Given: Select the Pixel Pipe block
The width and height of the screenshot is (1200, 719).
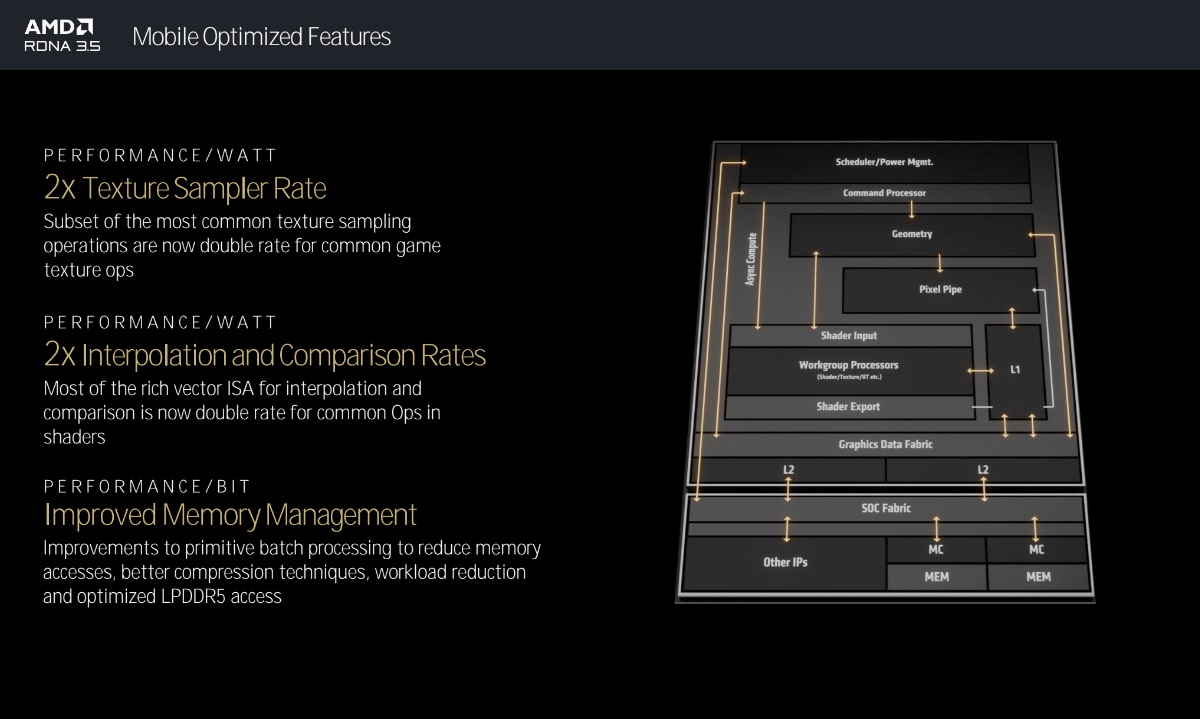Looking at the screenshot, I should click(x=940, y=290).
